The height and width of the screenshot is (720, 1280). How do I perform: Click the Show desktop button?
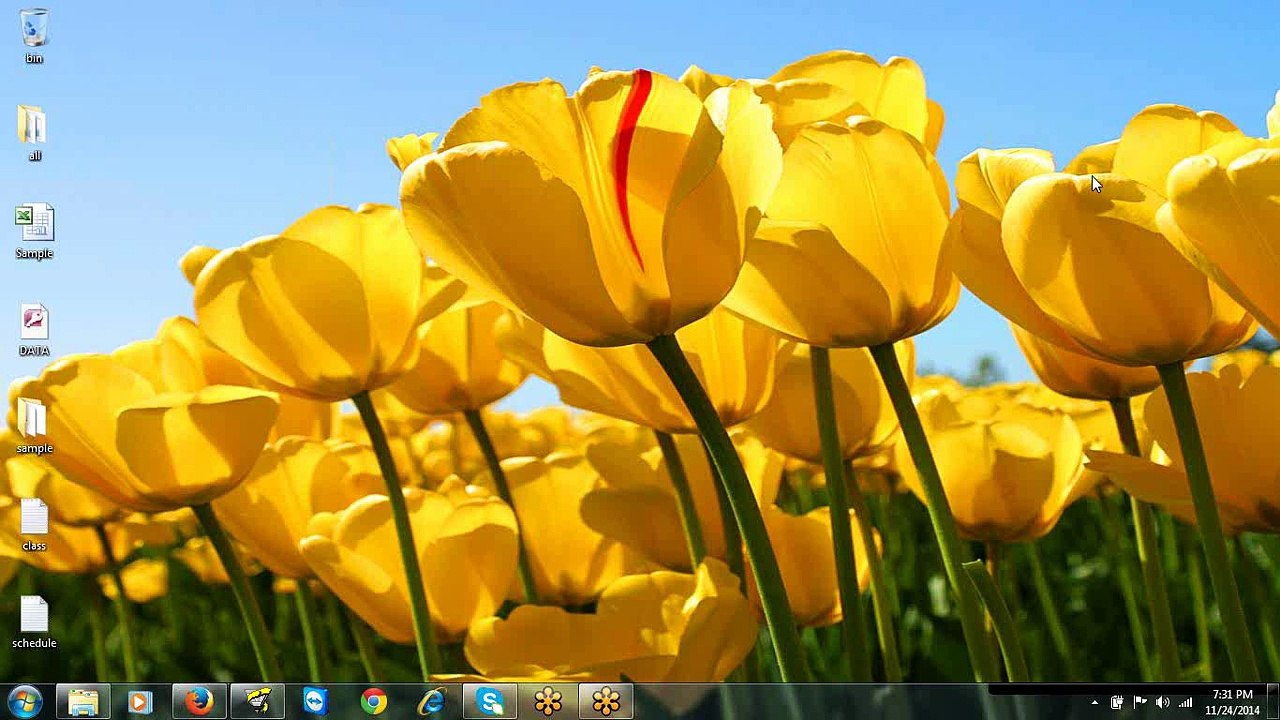(1273, 702)
